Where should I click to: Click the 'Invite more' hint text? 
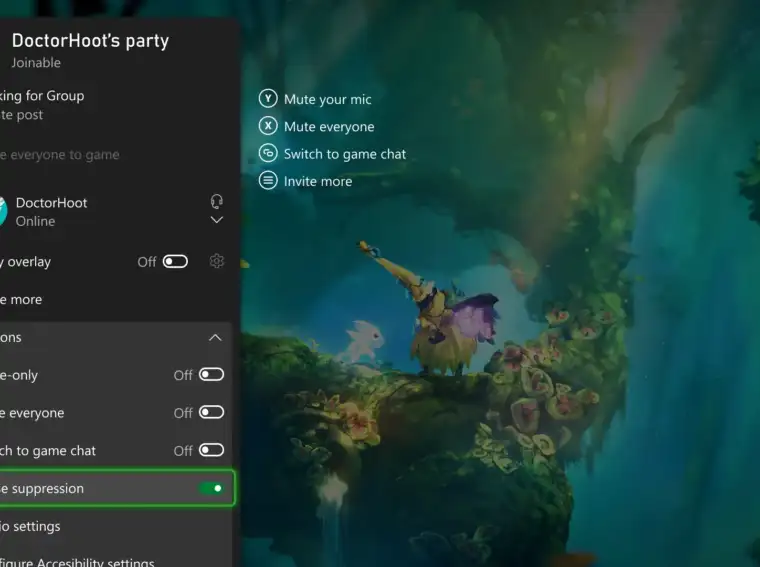coord(318,181)
